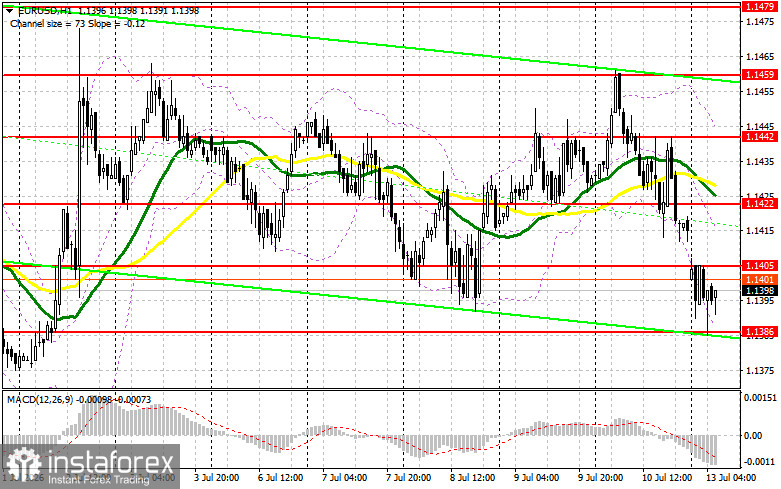
Task: Click the Channel size slope label
Action: 77,23
